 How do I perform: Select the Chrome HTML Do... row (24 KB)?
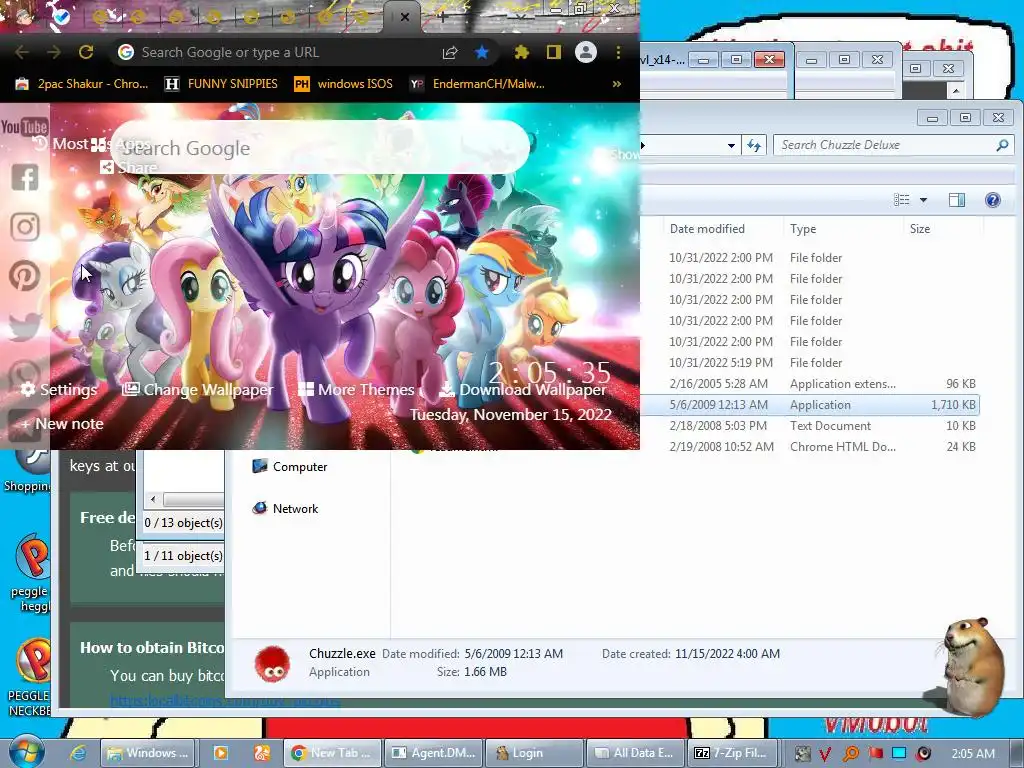pyautogui.click(x=810, y=446)
